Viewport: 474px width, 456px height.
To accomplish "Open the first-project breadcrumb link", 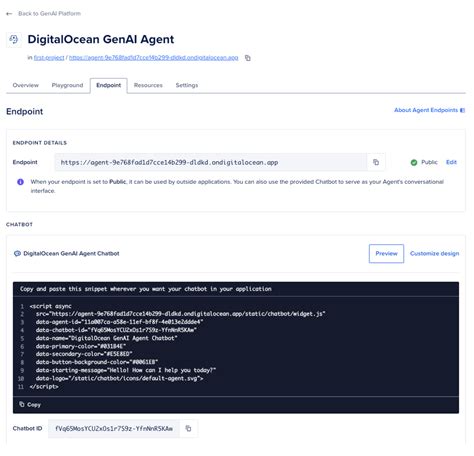I will tap(49, 58).
